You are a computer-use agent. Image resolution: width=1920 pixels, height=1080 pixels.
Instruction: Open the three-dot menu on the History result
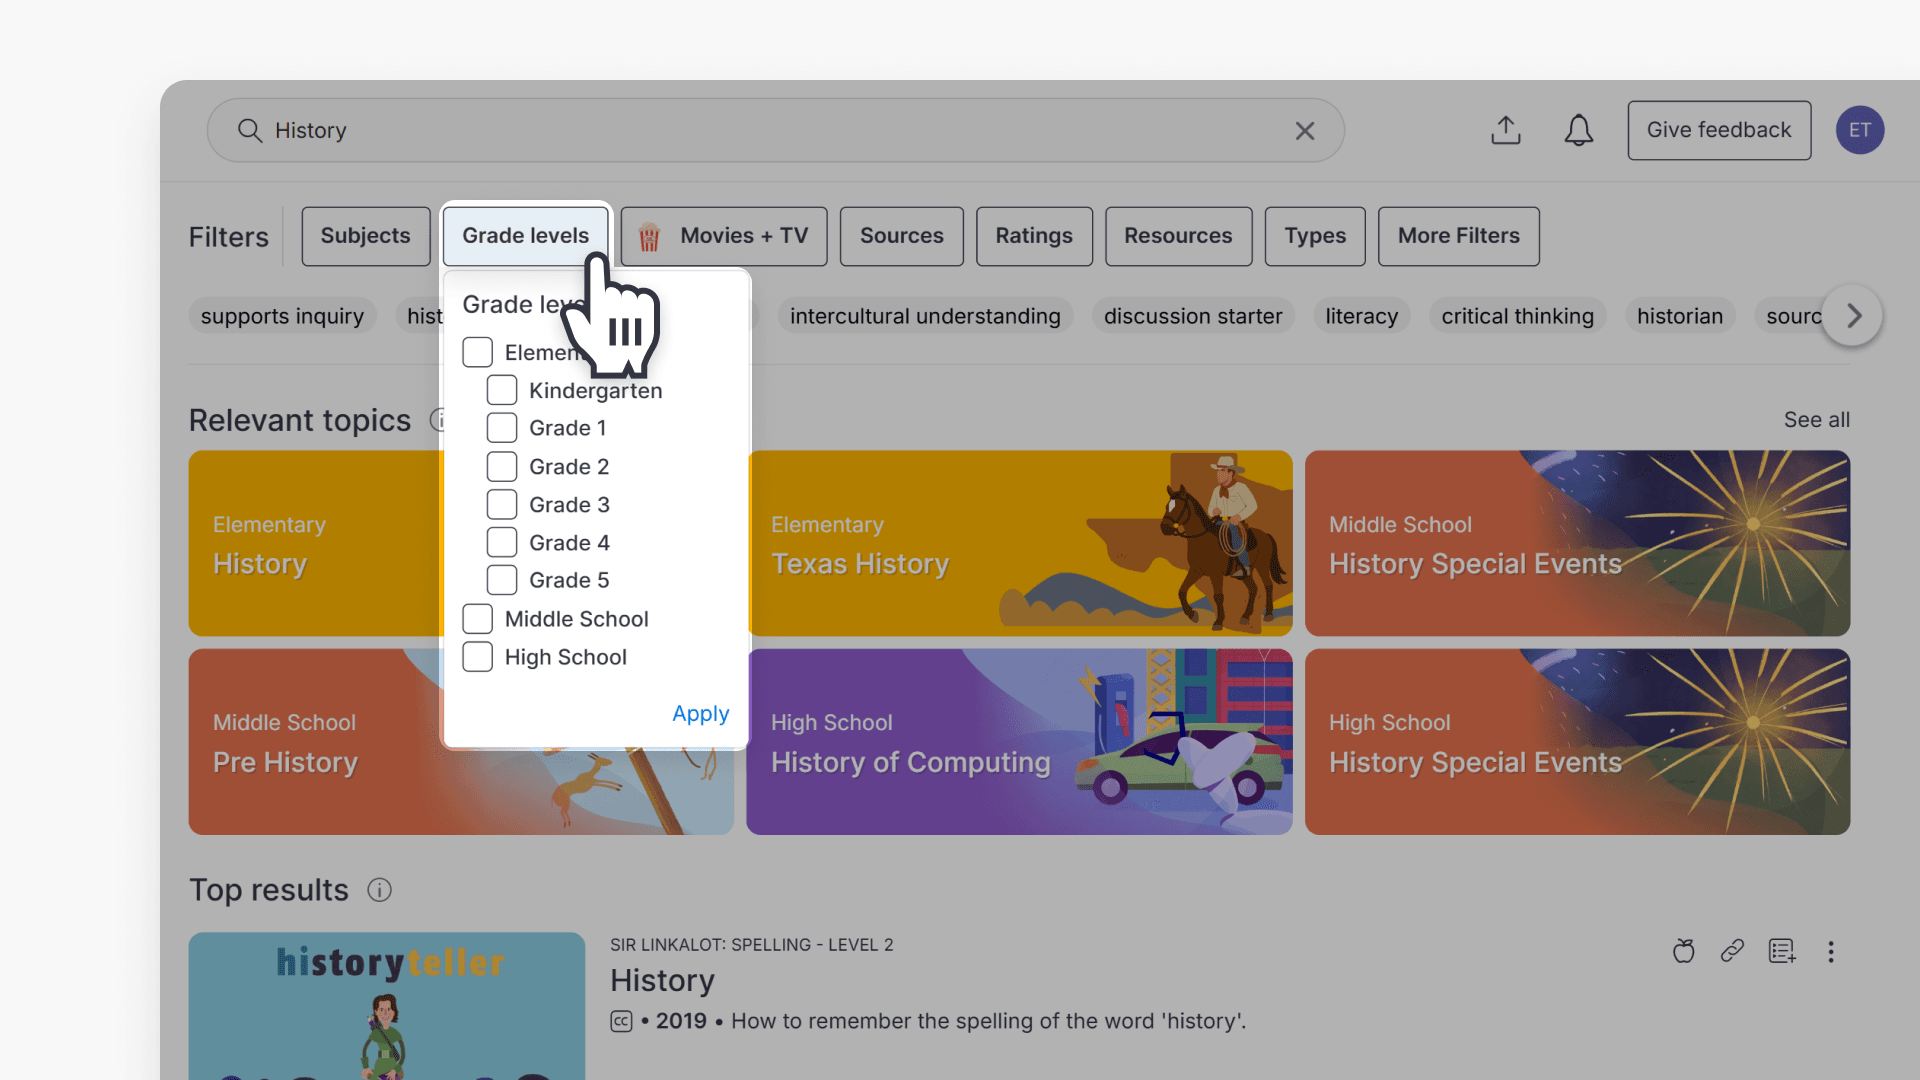[1832, 952]
